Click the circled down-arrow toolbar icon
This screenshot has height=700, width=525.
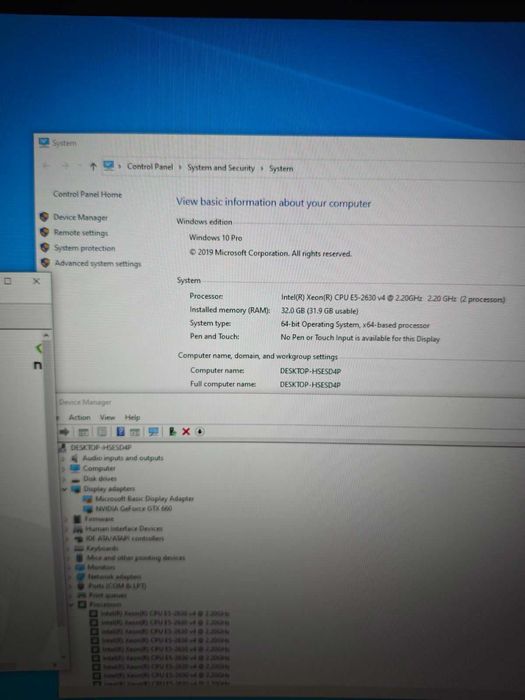[x=200, y=431]
